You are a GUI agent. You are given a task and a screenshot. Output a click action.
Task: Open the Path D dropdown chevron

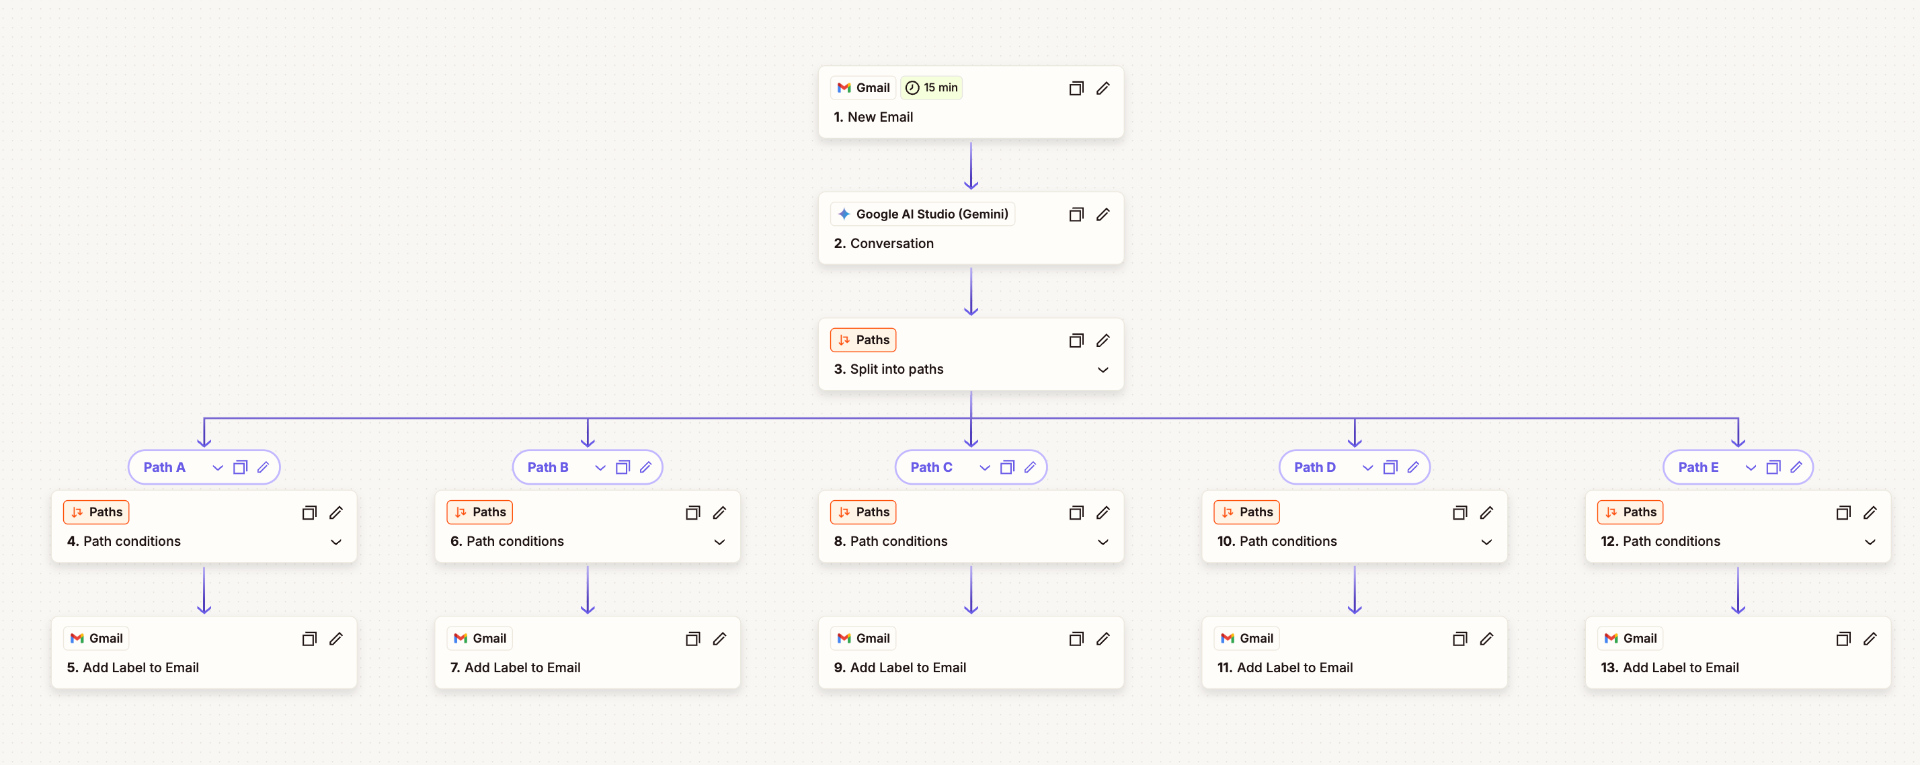click(1368, 467)
